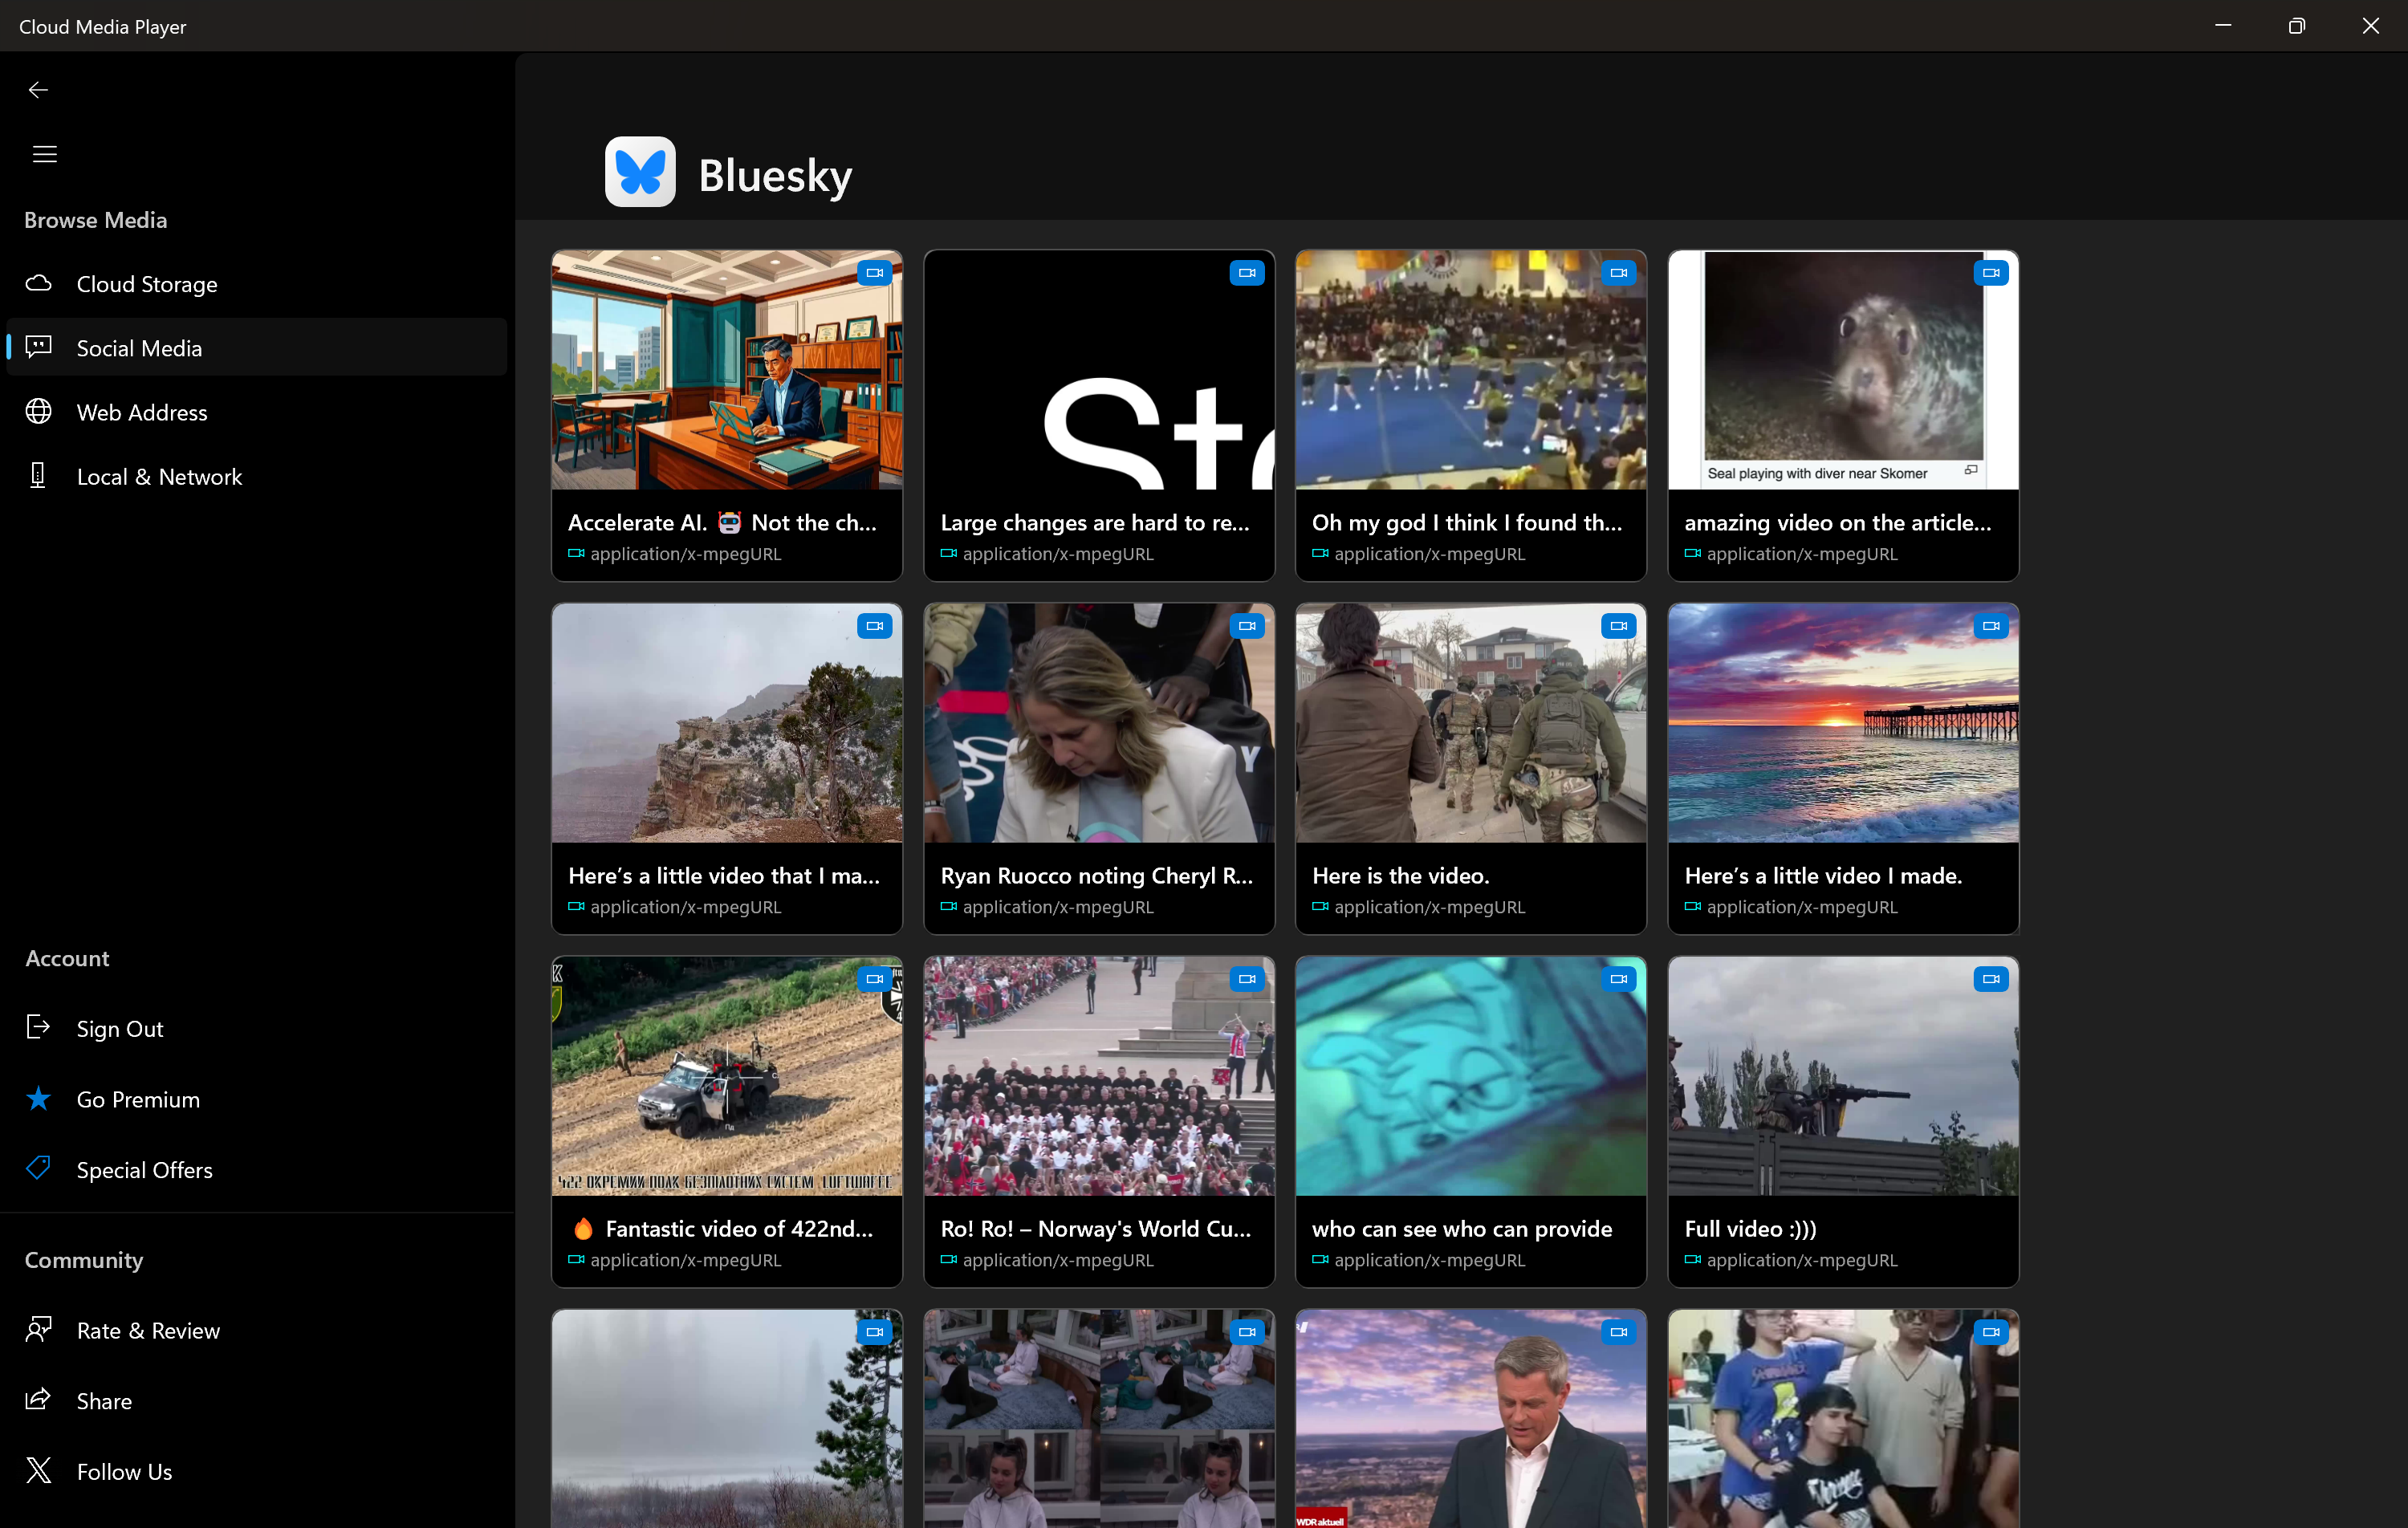This screenshot has width=2408, height=1528.
Task: Click title 'who can see who can provide'
Action: (1462, 1228)
